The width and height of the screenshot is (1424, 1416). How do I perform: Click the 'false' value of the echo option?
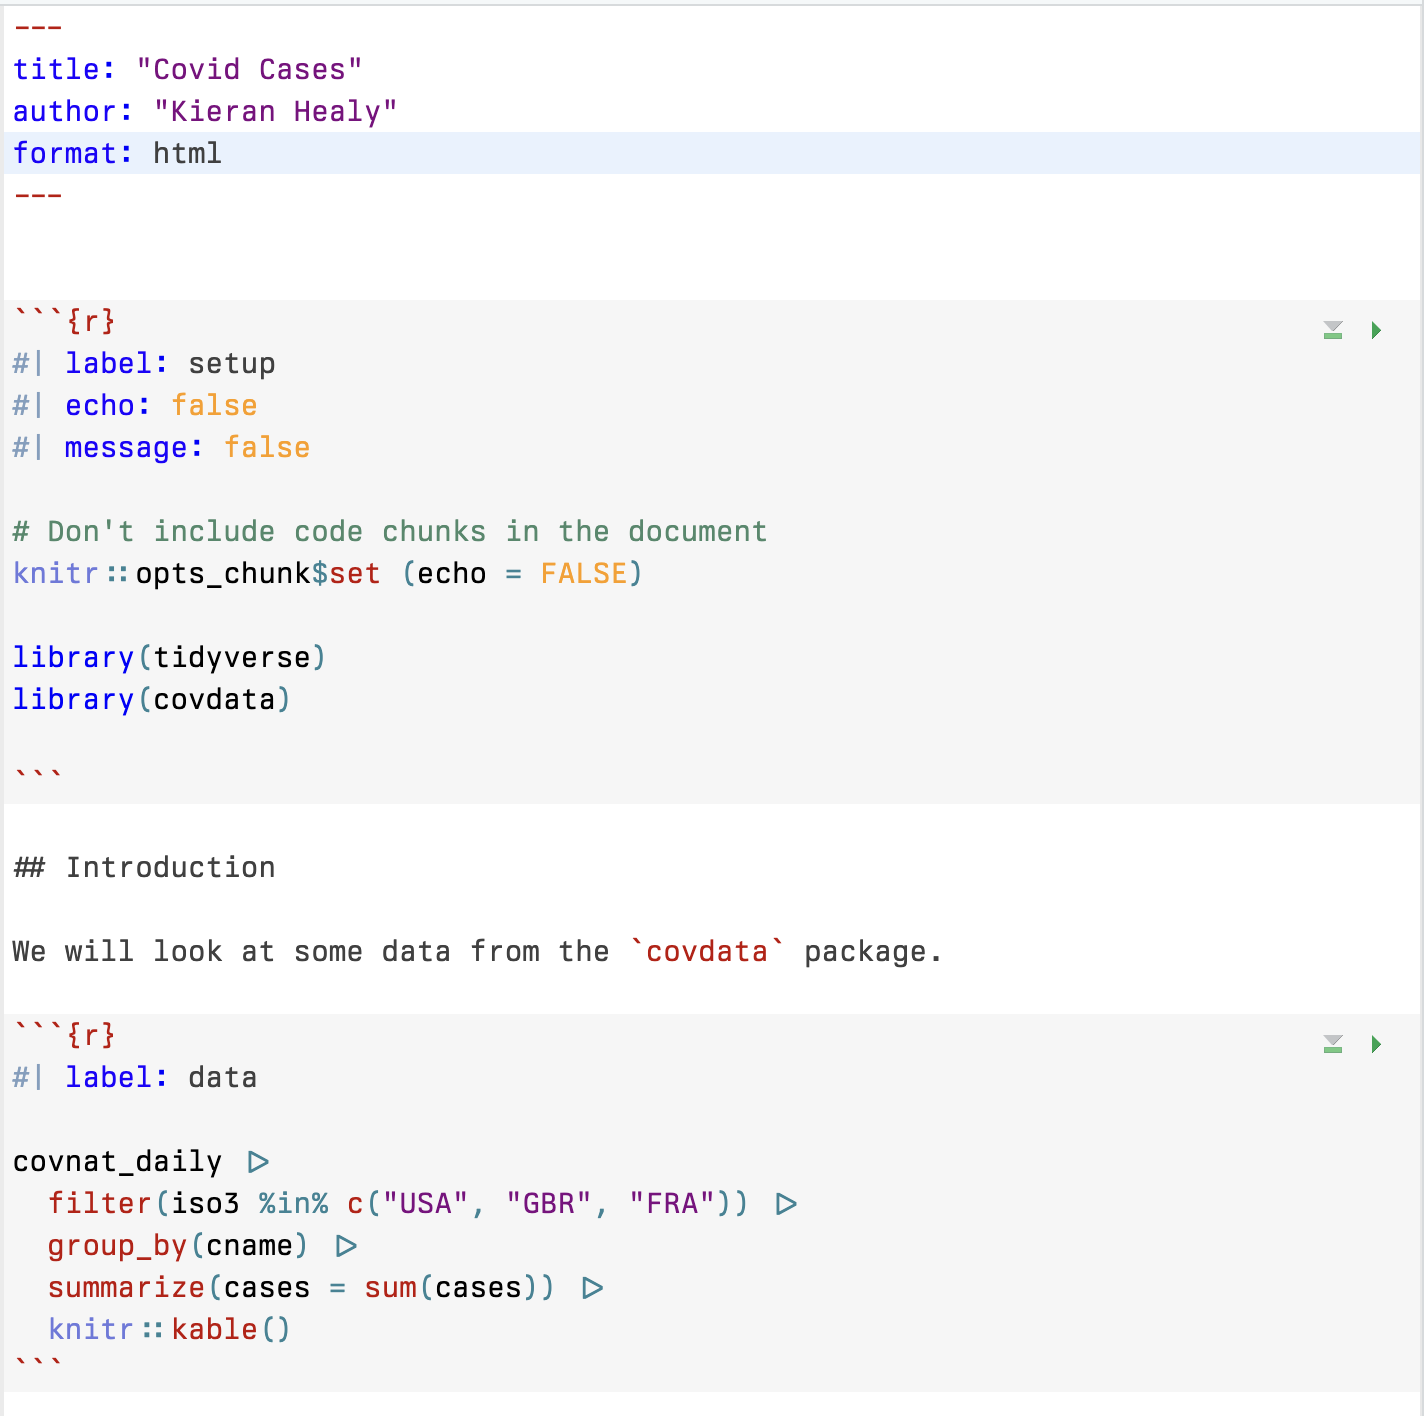pos(214,406)
